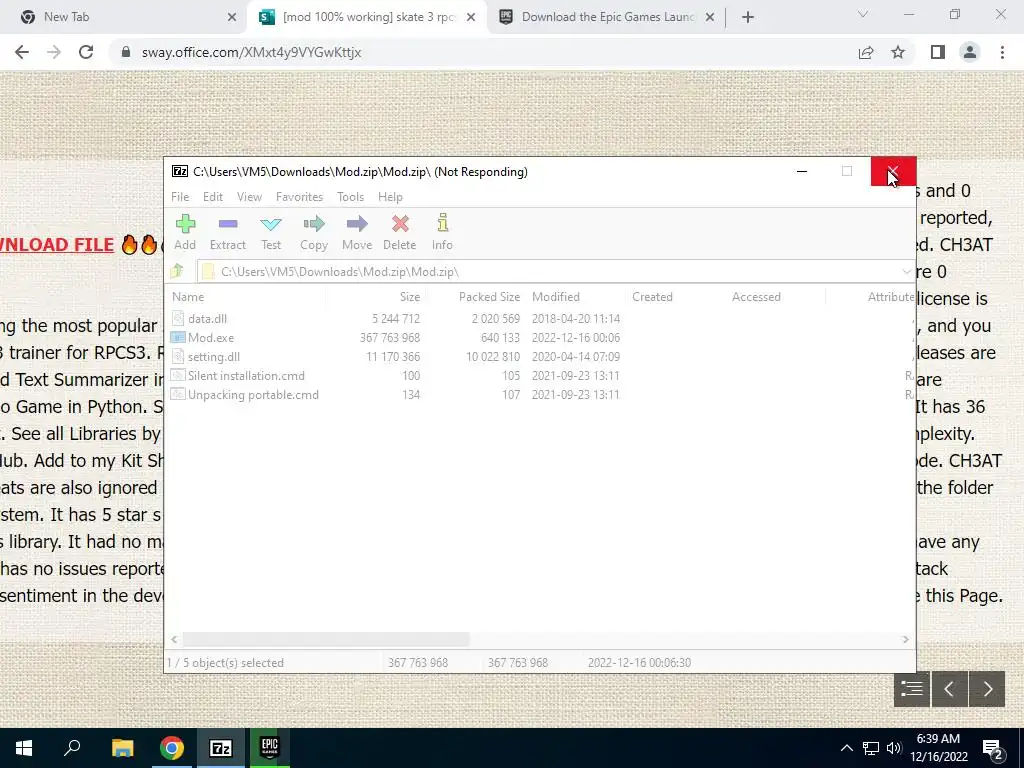Click the Copy toolbar icon
1024x768 pixels.
(x=313, y=232)
